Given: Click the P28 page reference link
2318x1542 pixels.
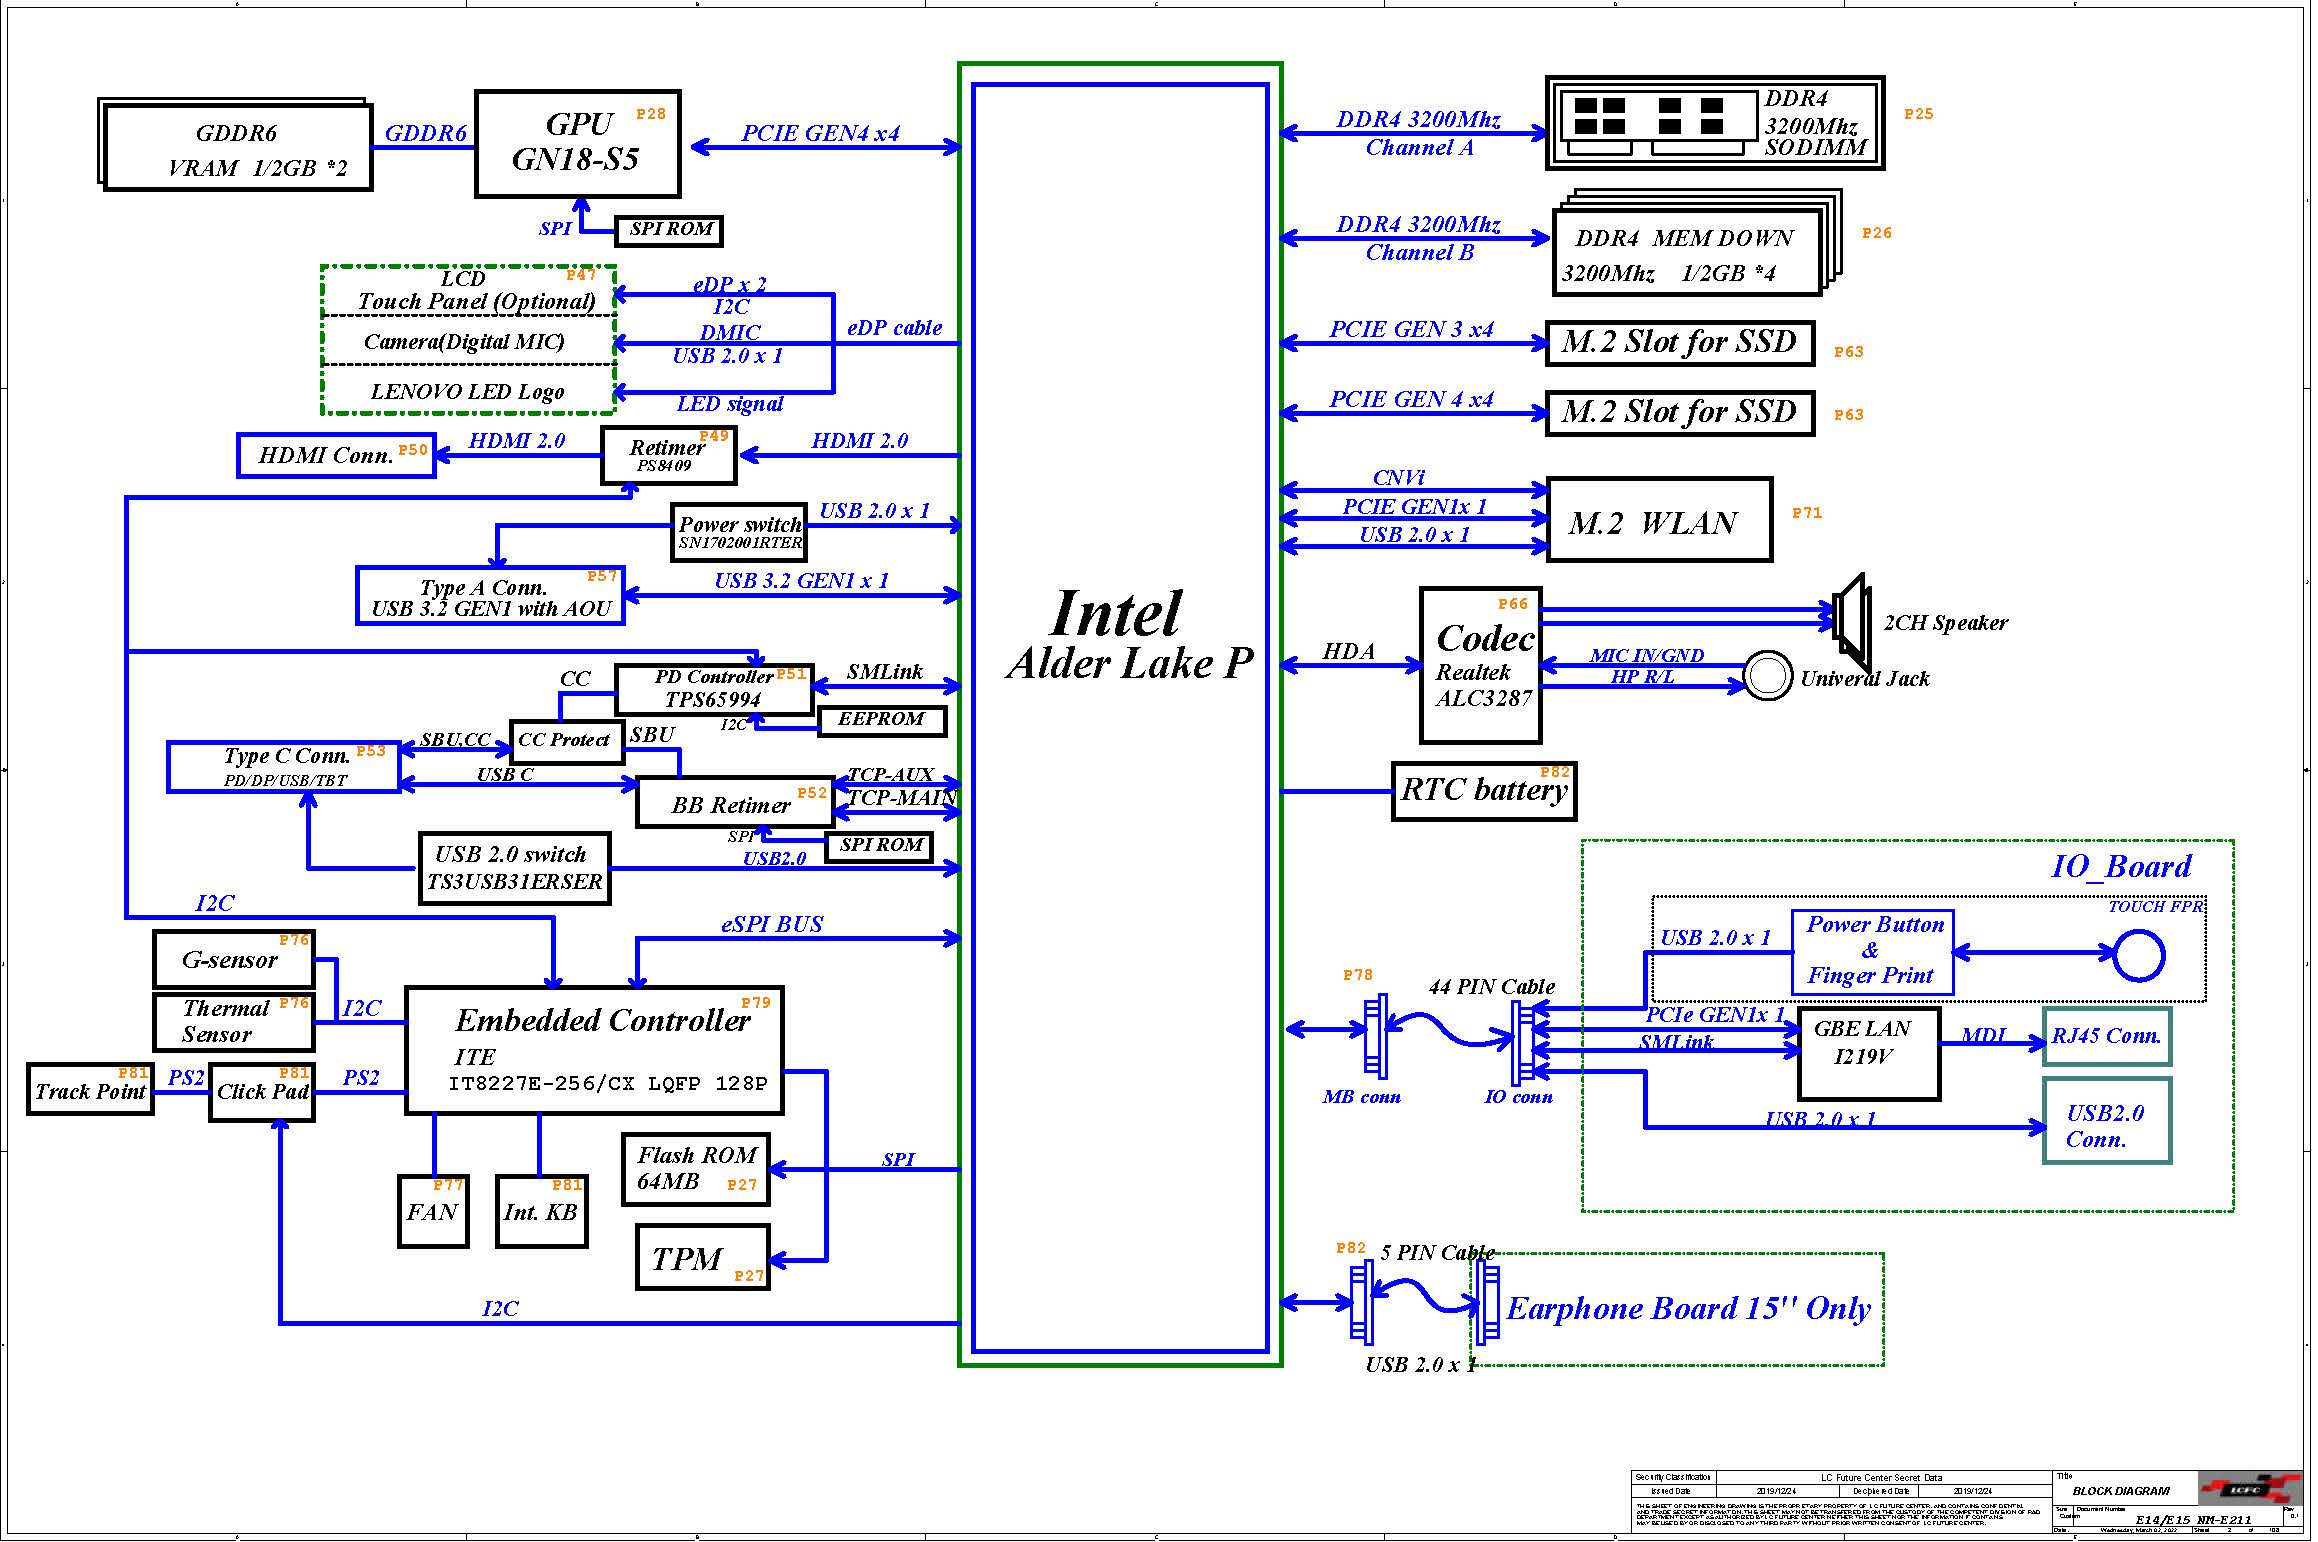Looking at the screenshot, I should (650, 114).
